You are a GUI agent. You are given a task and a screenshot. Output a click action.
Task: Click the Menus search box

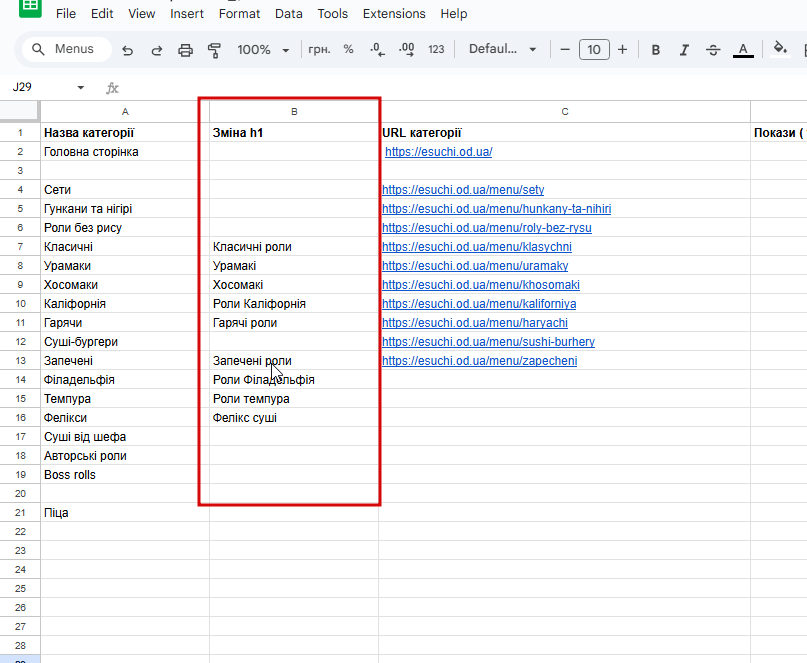pos(67,49)
